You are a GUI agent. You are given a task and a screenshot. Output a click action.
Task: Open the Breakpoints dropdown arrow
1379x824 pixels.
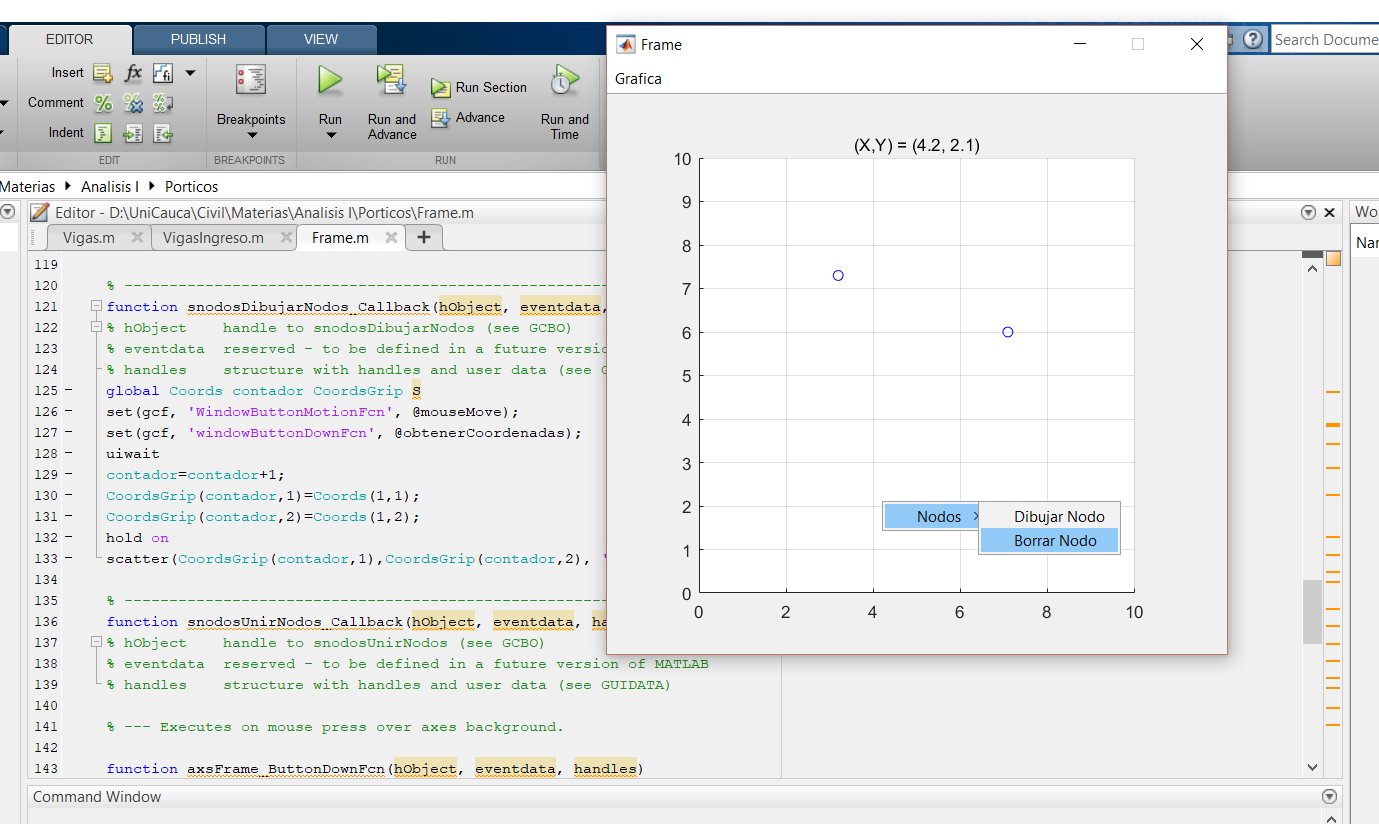pyautogui.click(x=251, y=136)
